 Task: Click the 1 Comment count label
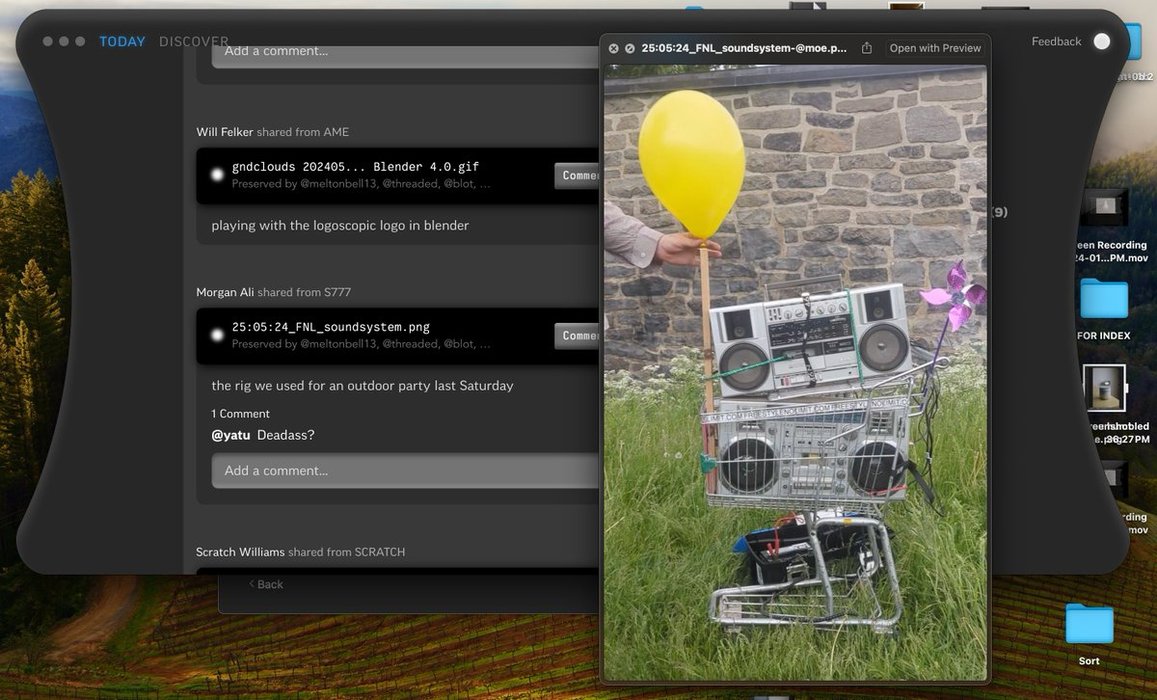point(241,414)
